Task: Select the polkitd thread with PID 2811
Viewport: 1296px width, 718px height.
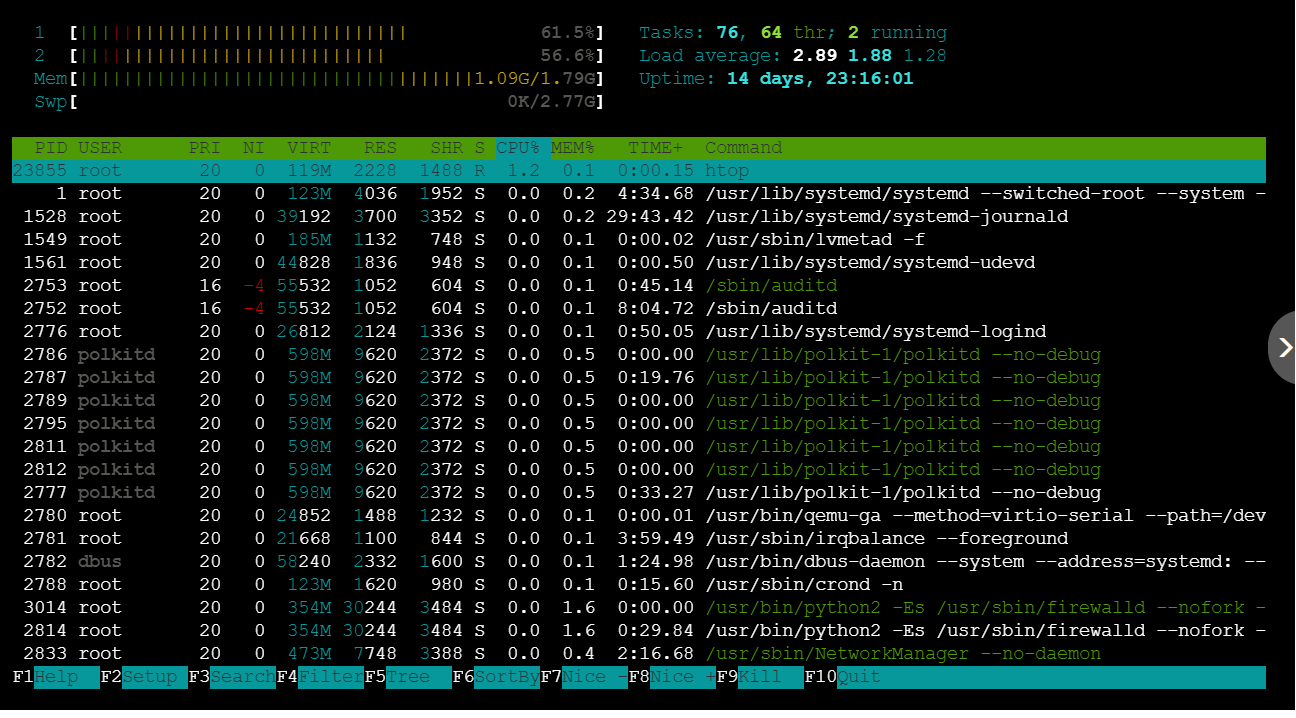Action: point(639,447)
